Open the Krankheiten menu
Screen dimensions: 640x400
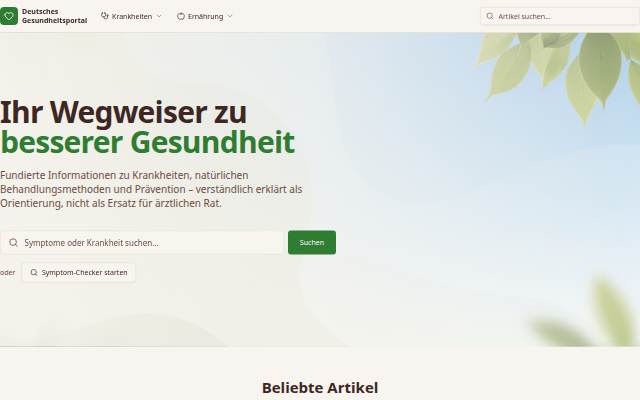tap(131, 16)
